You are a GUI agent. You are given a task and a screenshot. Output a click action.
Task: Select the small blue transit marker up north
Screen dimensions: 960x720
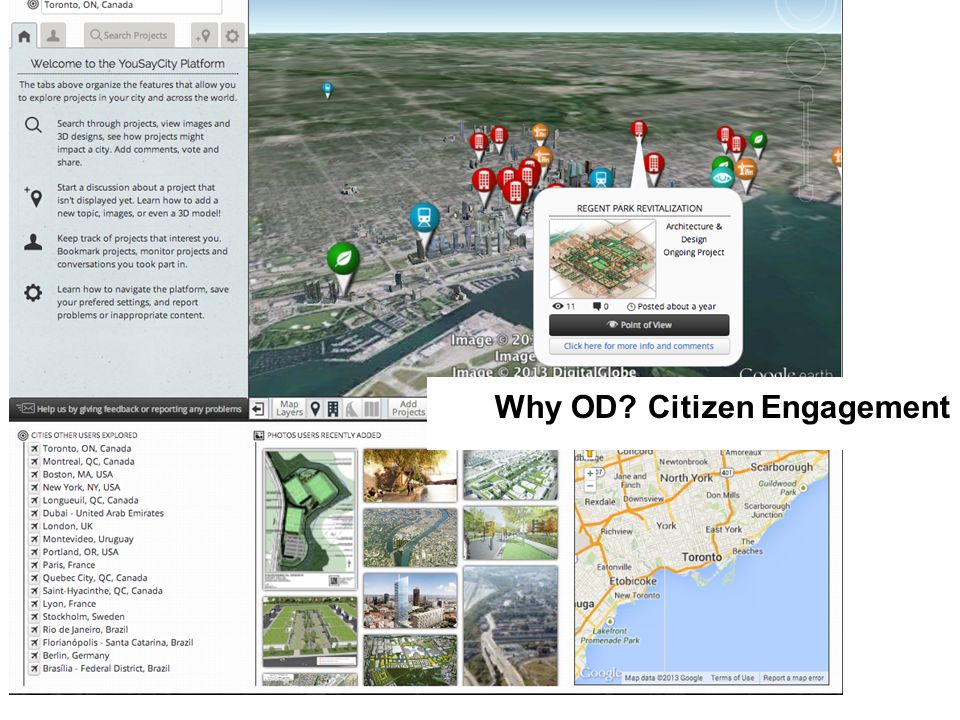pos(328,89)
